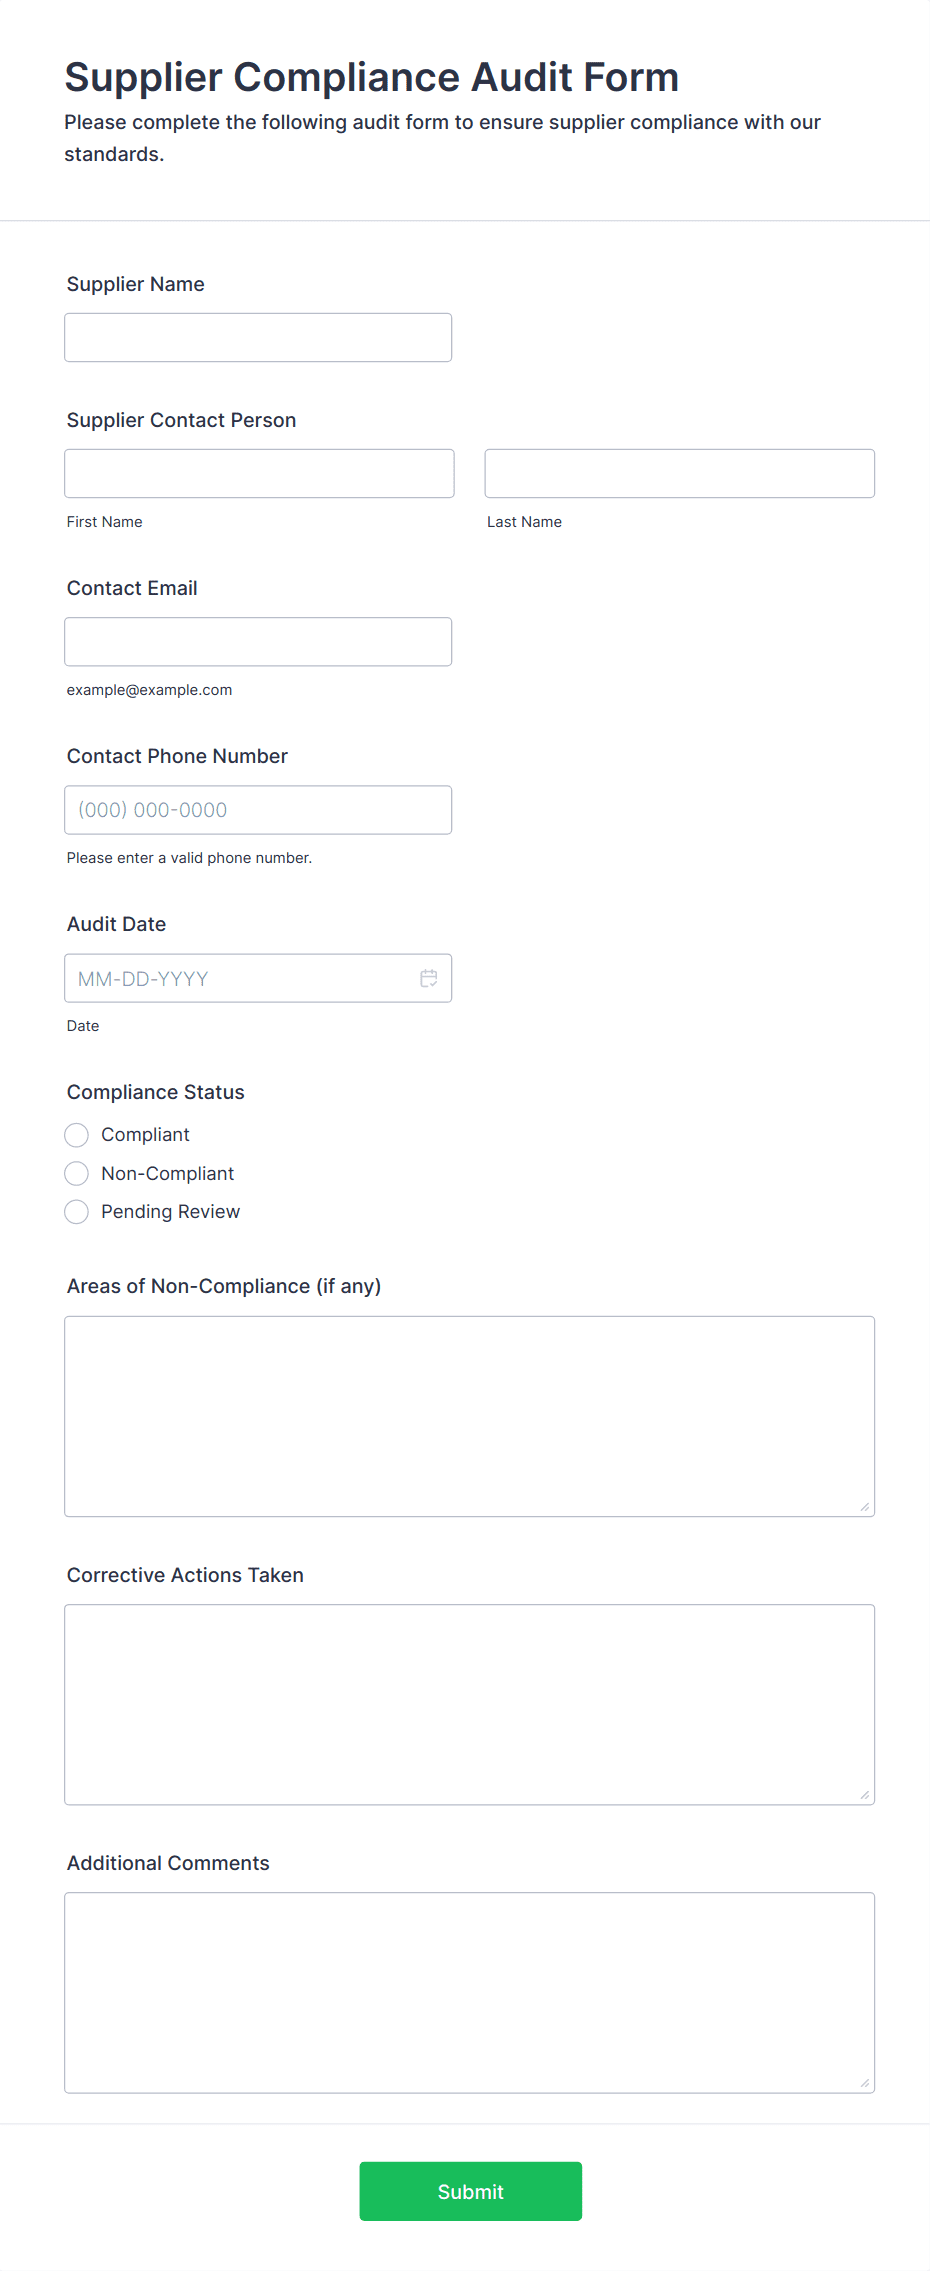Mark status as Pending Review
This screenshot has width=930, height=2271.
(x=77, y=1212)
